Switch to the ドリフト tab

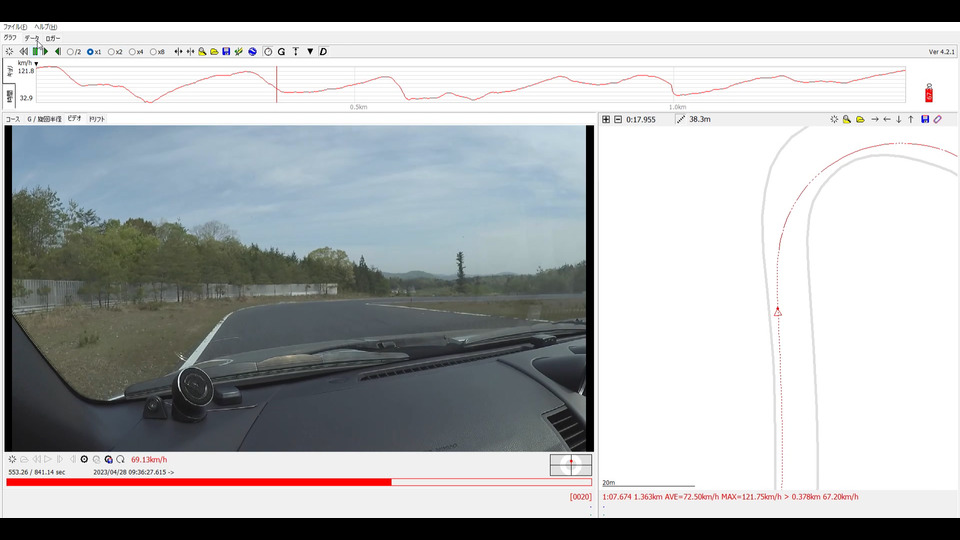pos(97,119)
